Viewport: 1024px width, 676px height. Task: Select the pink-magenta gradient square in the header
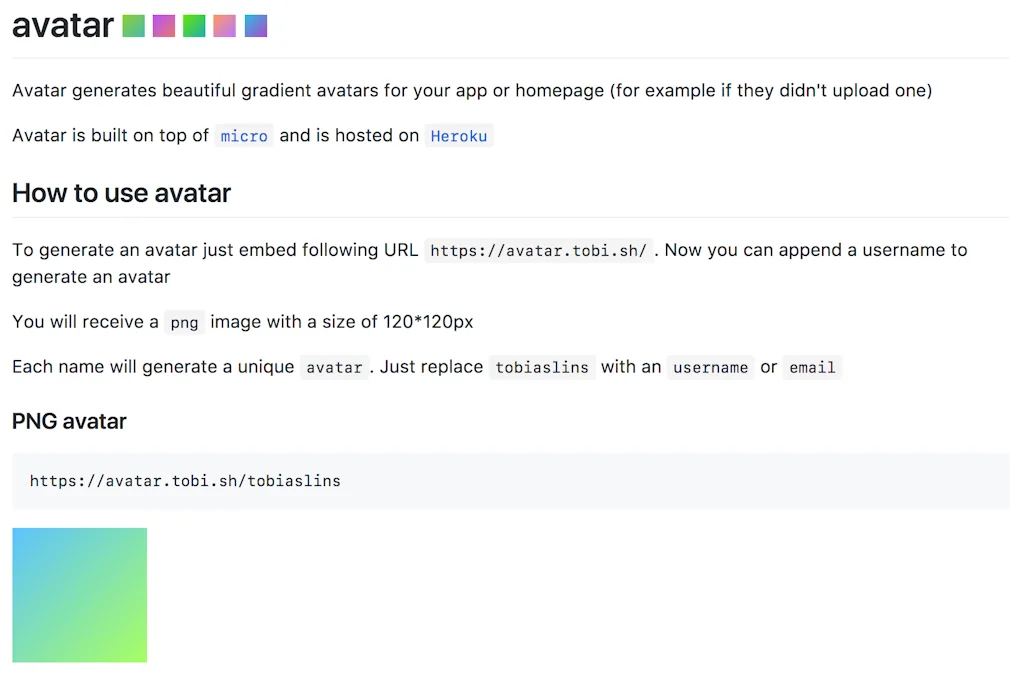coord(164,25)
